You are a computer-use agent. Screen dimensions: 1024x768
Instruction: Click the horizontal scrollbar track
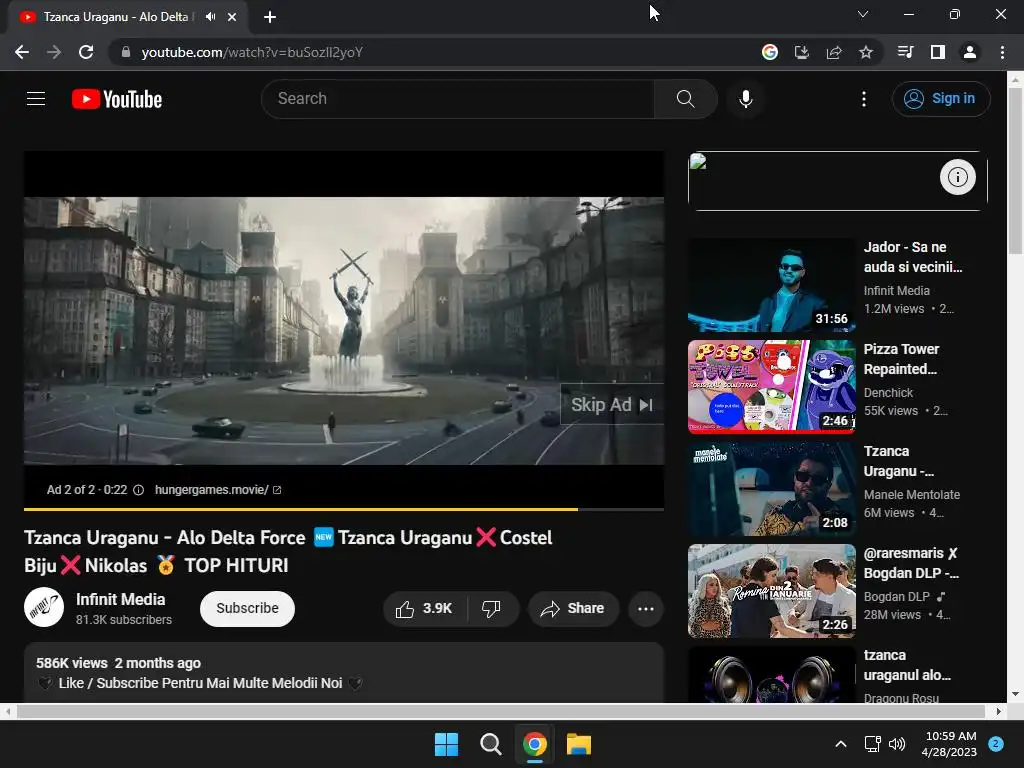pos(502,711)
